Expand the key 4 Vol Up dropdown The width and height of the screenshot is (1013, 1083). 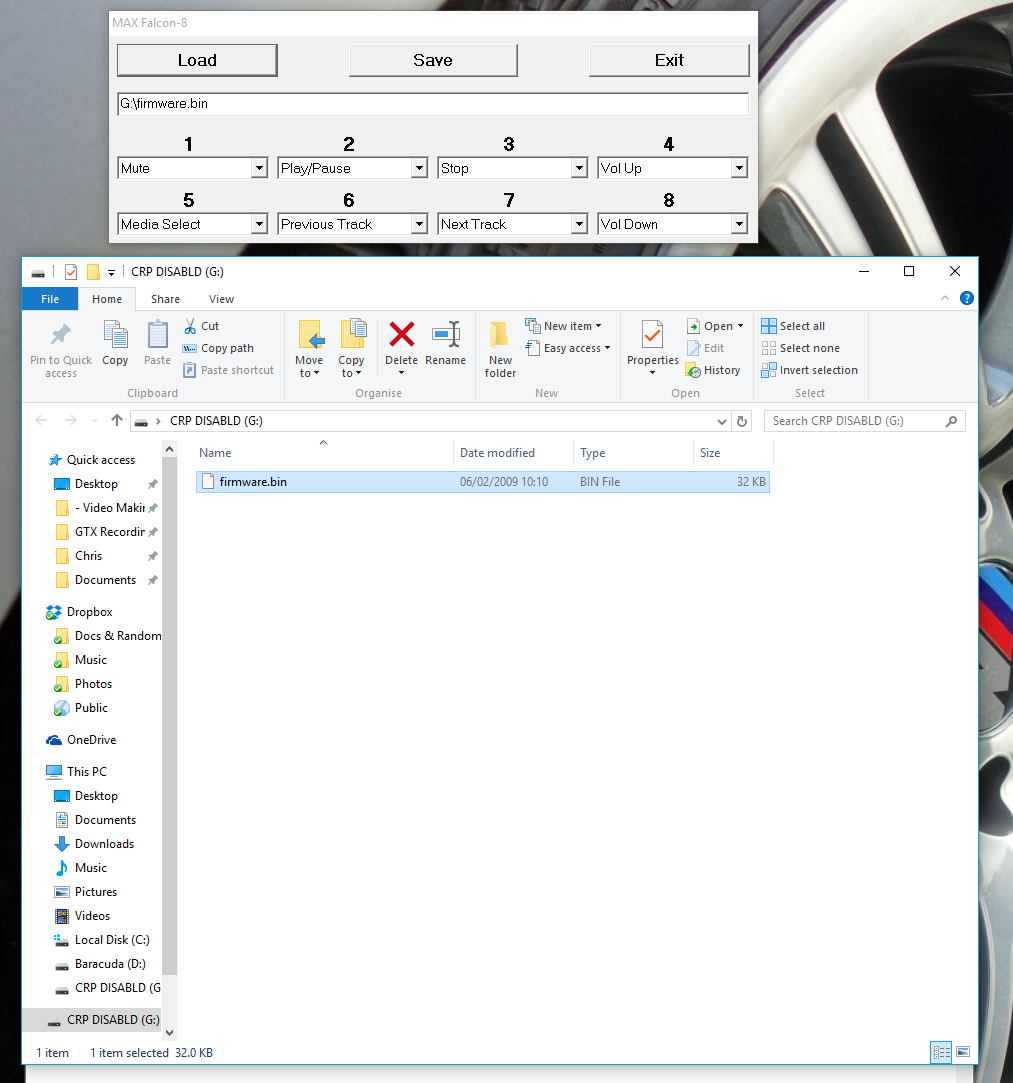(x=739, y=168)
